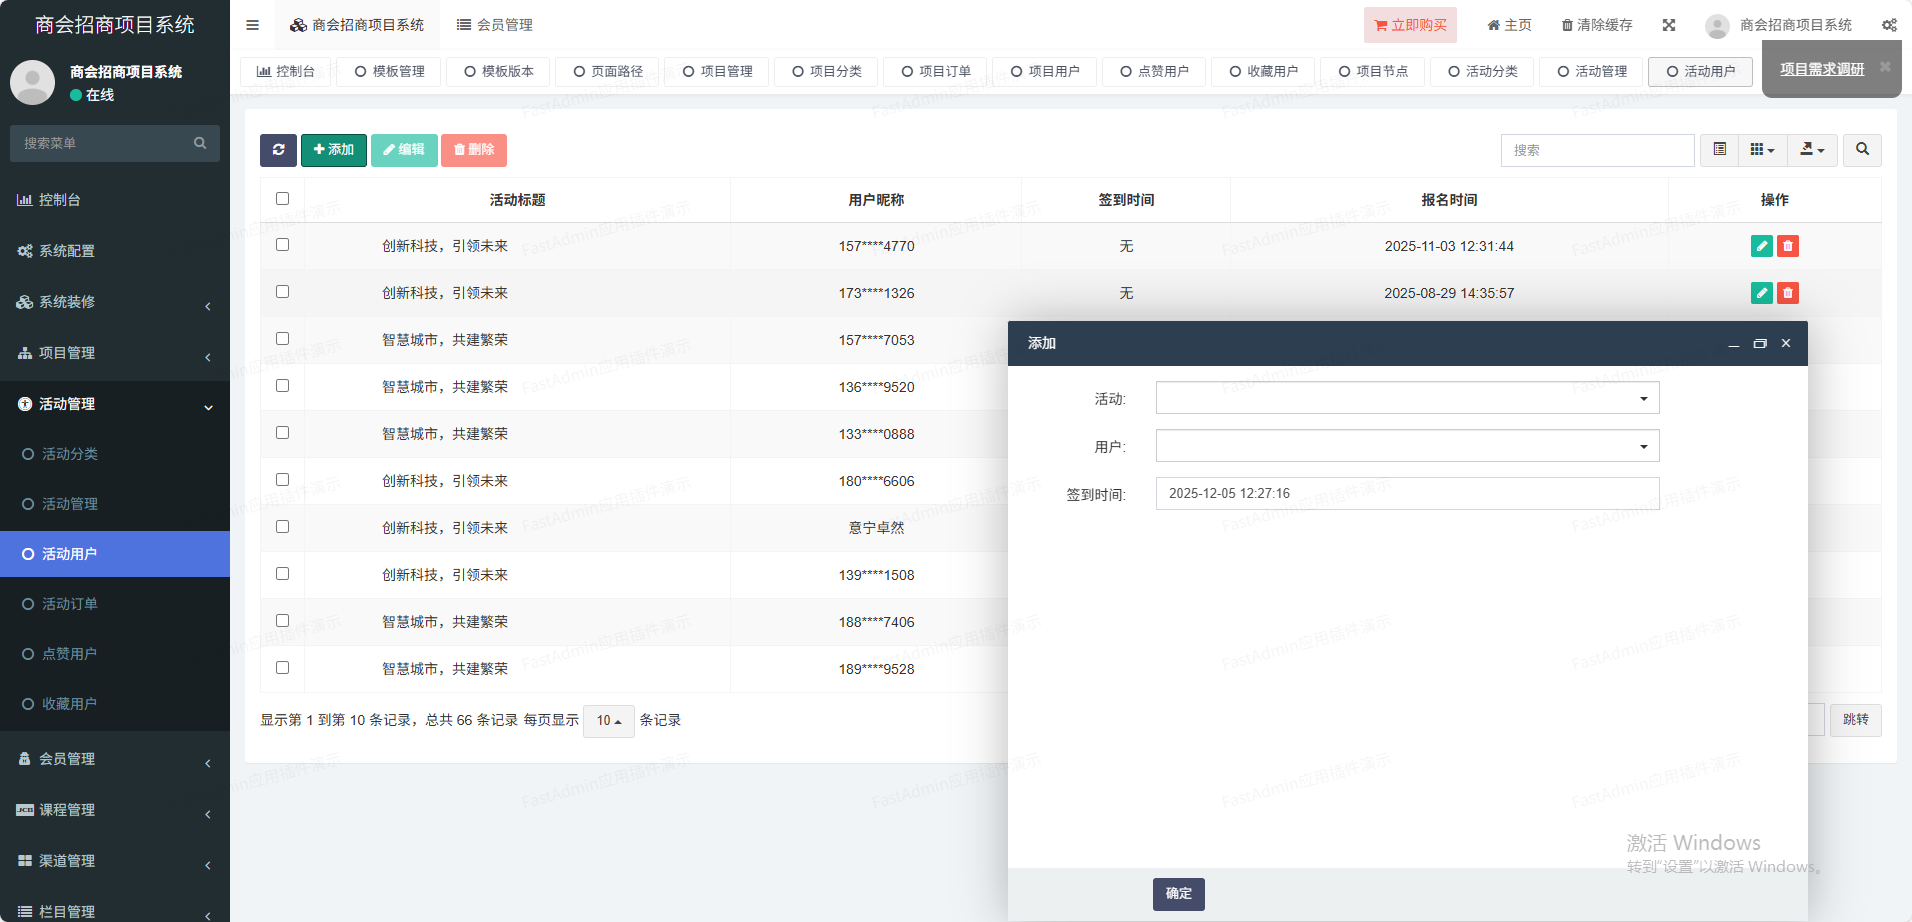Click the red 立即购买 button
The image size is (1912, 922).
pos(1410,25)
